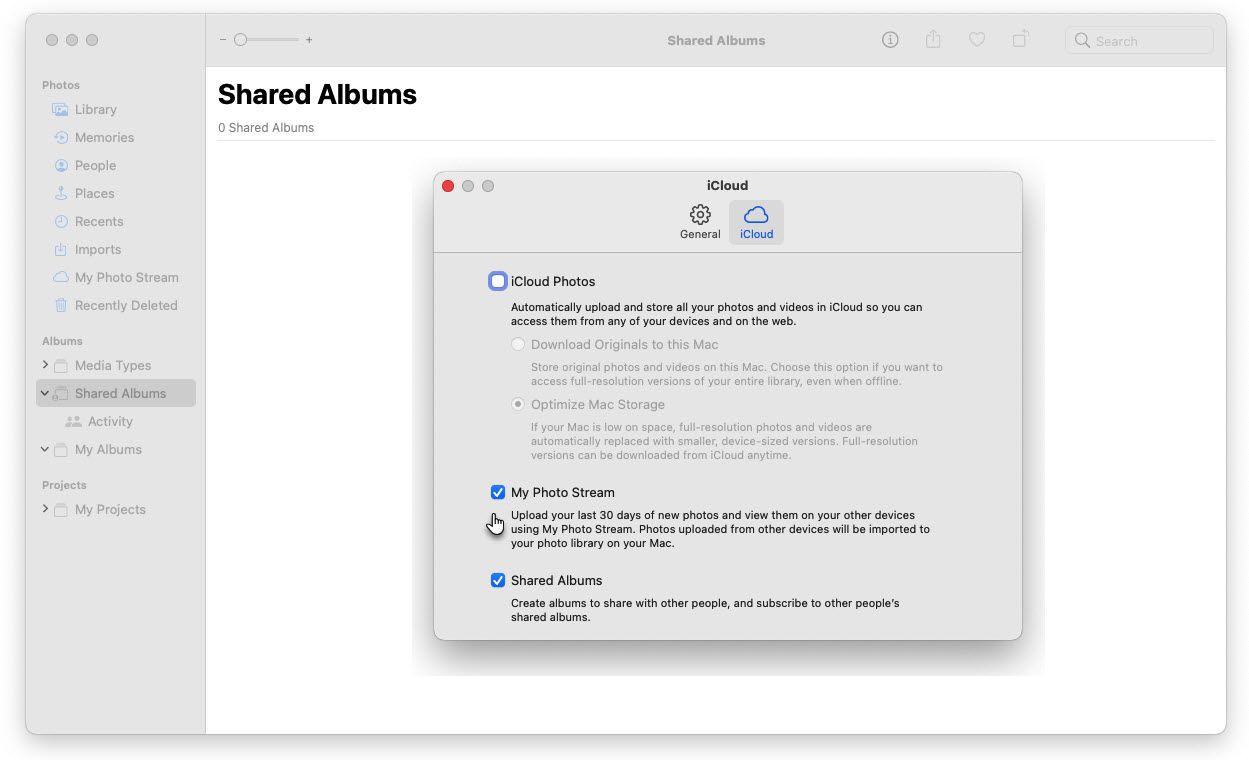Show photo info with the Info button
The width and height of the screenshot is (1249, 760).
pyautogui.click(x=890, y=40)
